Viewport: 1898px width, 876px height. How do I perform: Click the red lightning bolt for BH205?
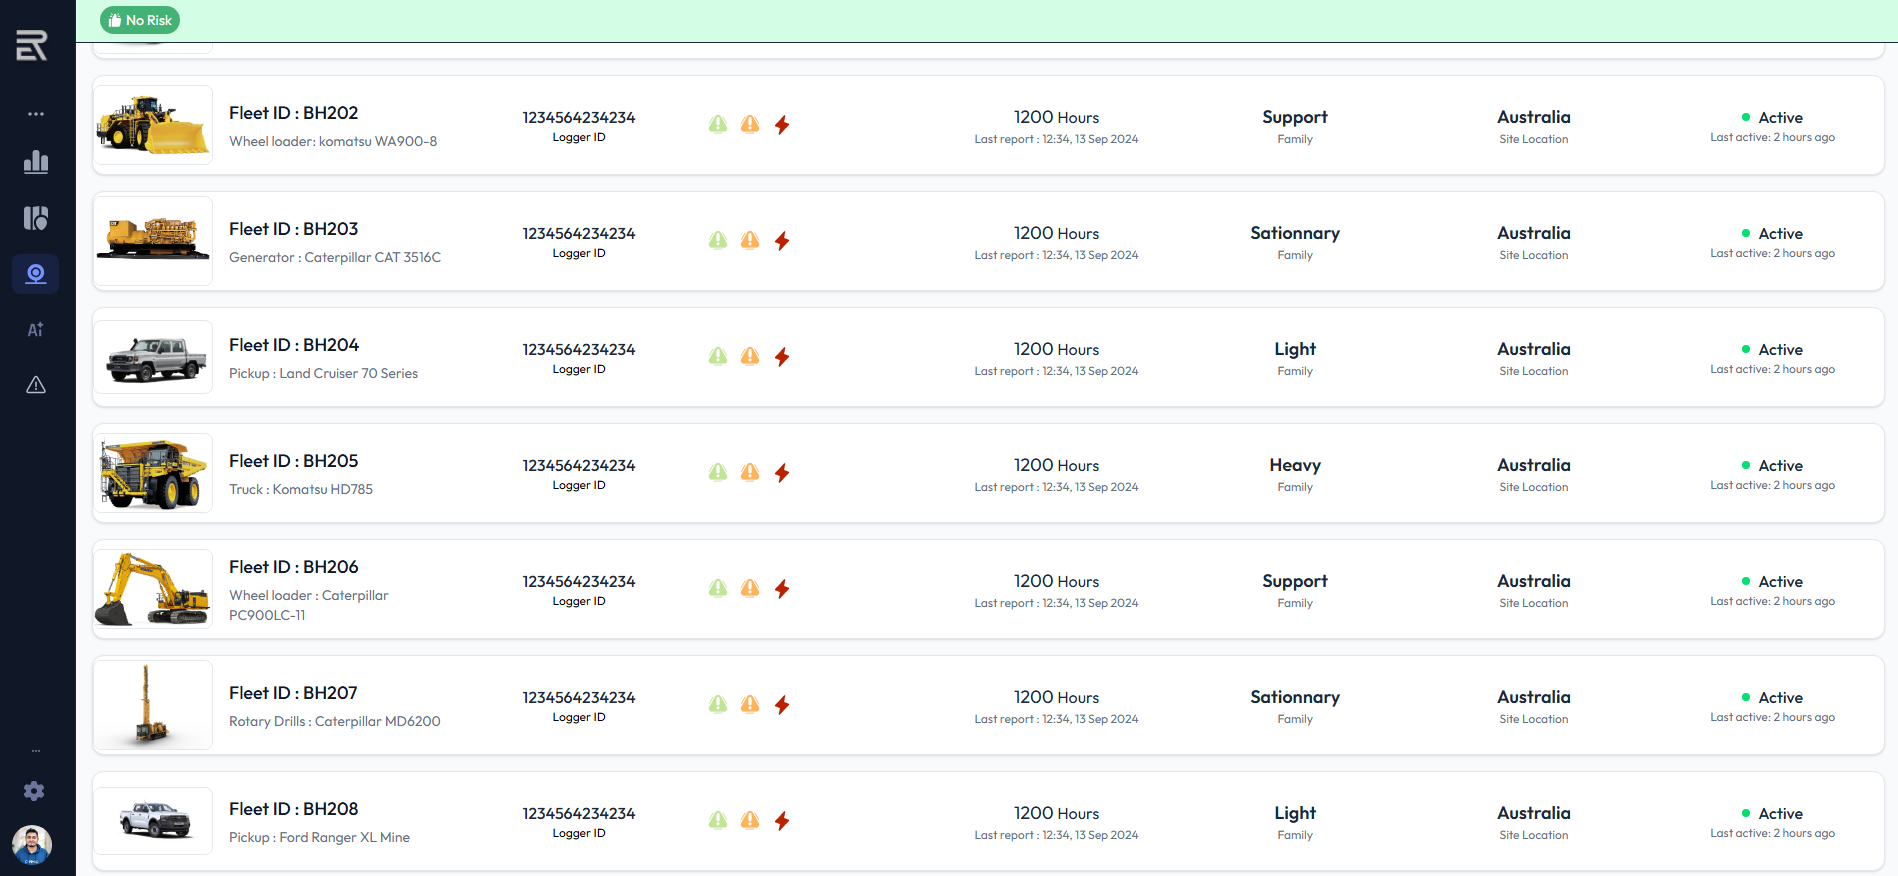tap(782, 472)
